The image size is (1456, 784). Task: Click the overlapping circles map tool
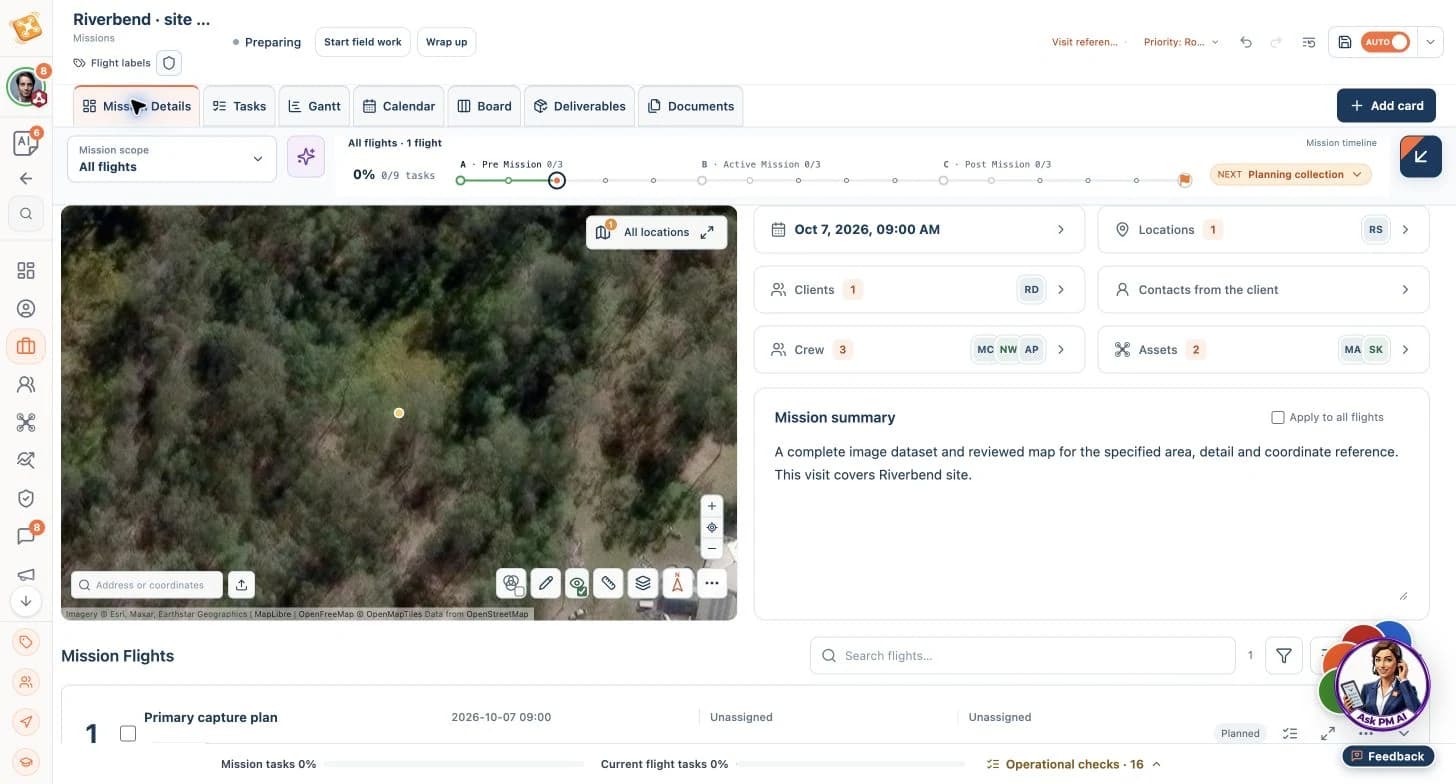[x=511, y=583]
